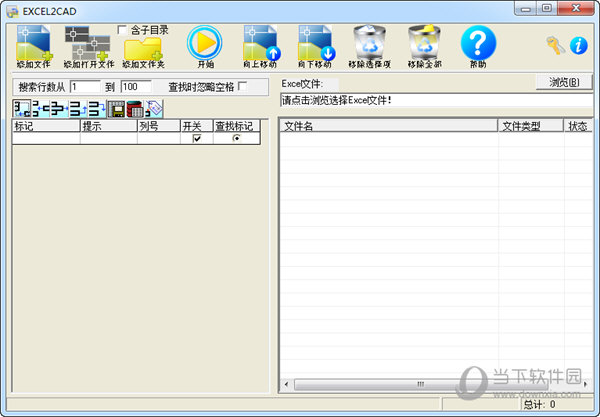The width and height of the screenshot is (600, 417).
Task: Click the empty 标记 cell in first row
Action: point(46,138)
